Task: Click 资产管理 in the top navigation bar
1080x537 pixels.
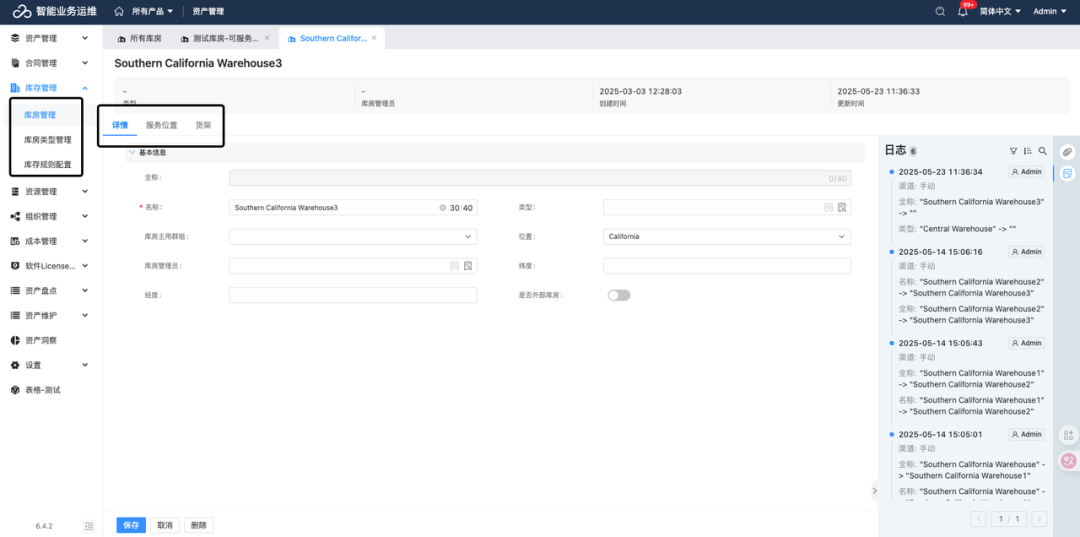Action: click(208, 12)
